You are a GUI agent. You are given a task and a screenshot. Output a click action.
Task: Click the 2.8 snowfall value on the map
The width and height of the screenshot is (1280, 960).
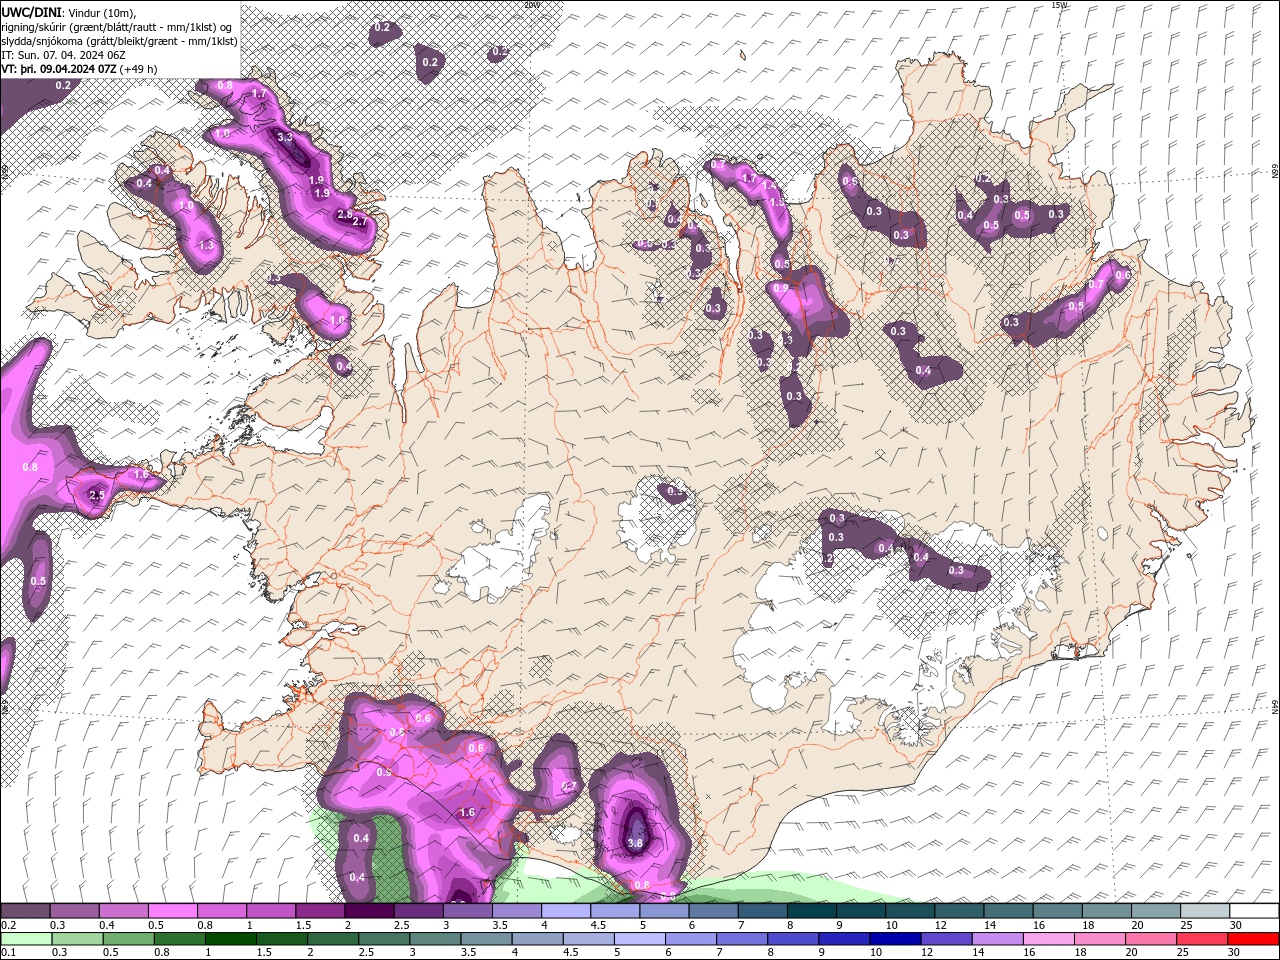[344, 214]
